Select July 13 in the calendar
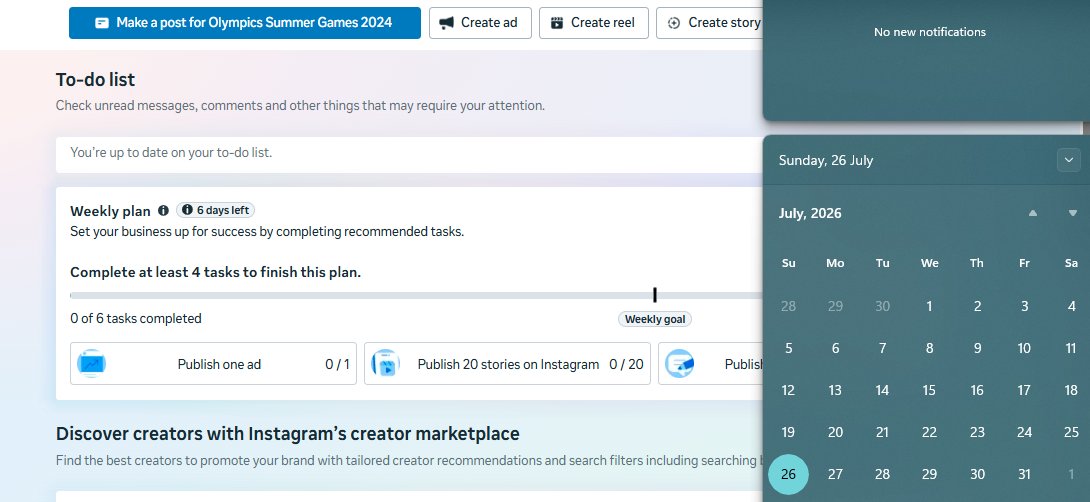The image size is (1090, 502). (836, 390)
